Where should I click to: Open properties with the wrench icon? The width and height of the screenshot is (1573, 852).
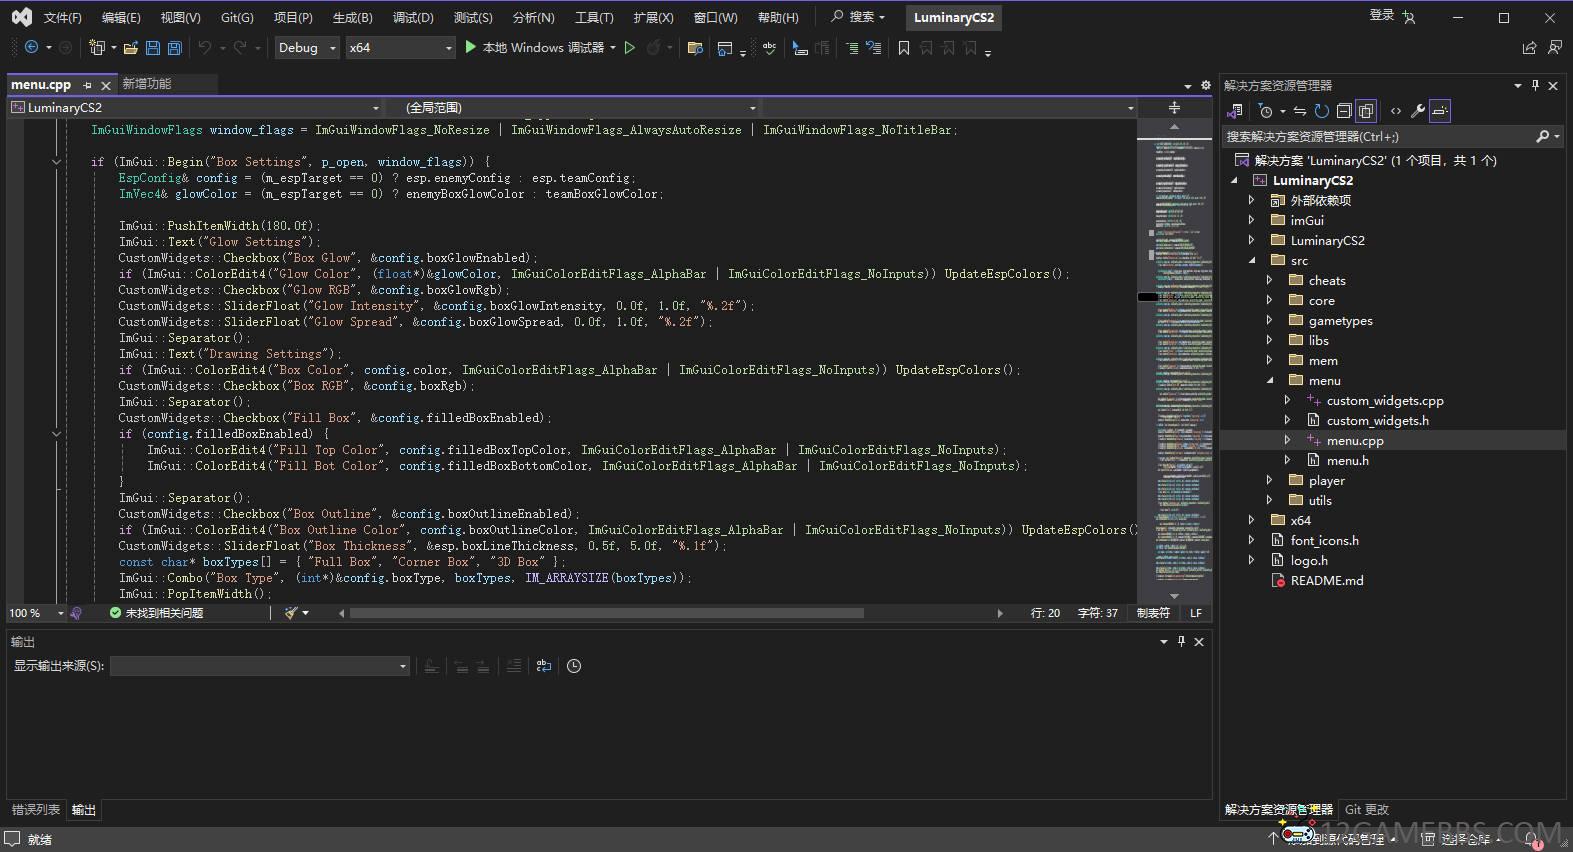pyautogui.click(x=1417, y=111)
